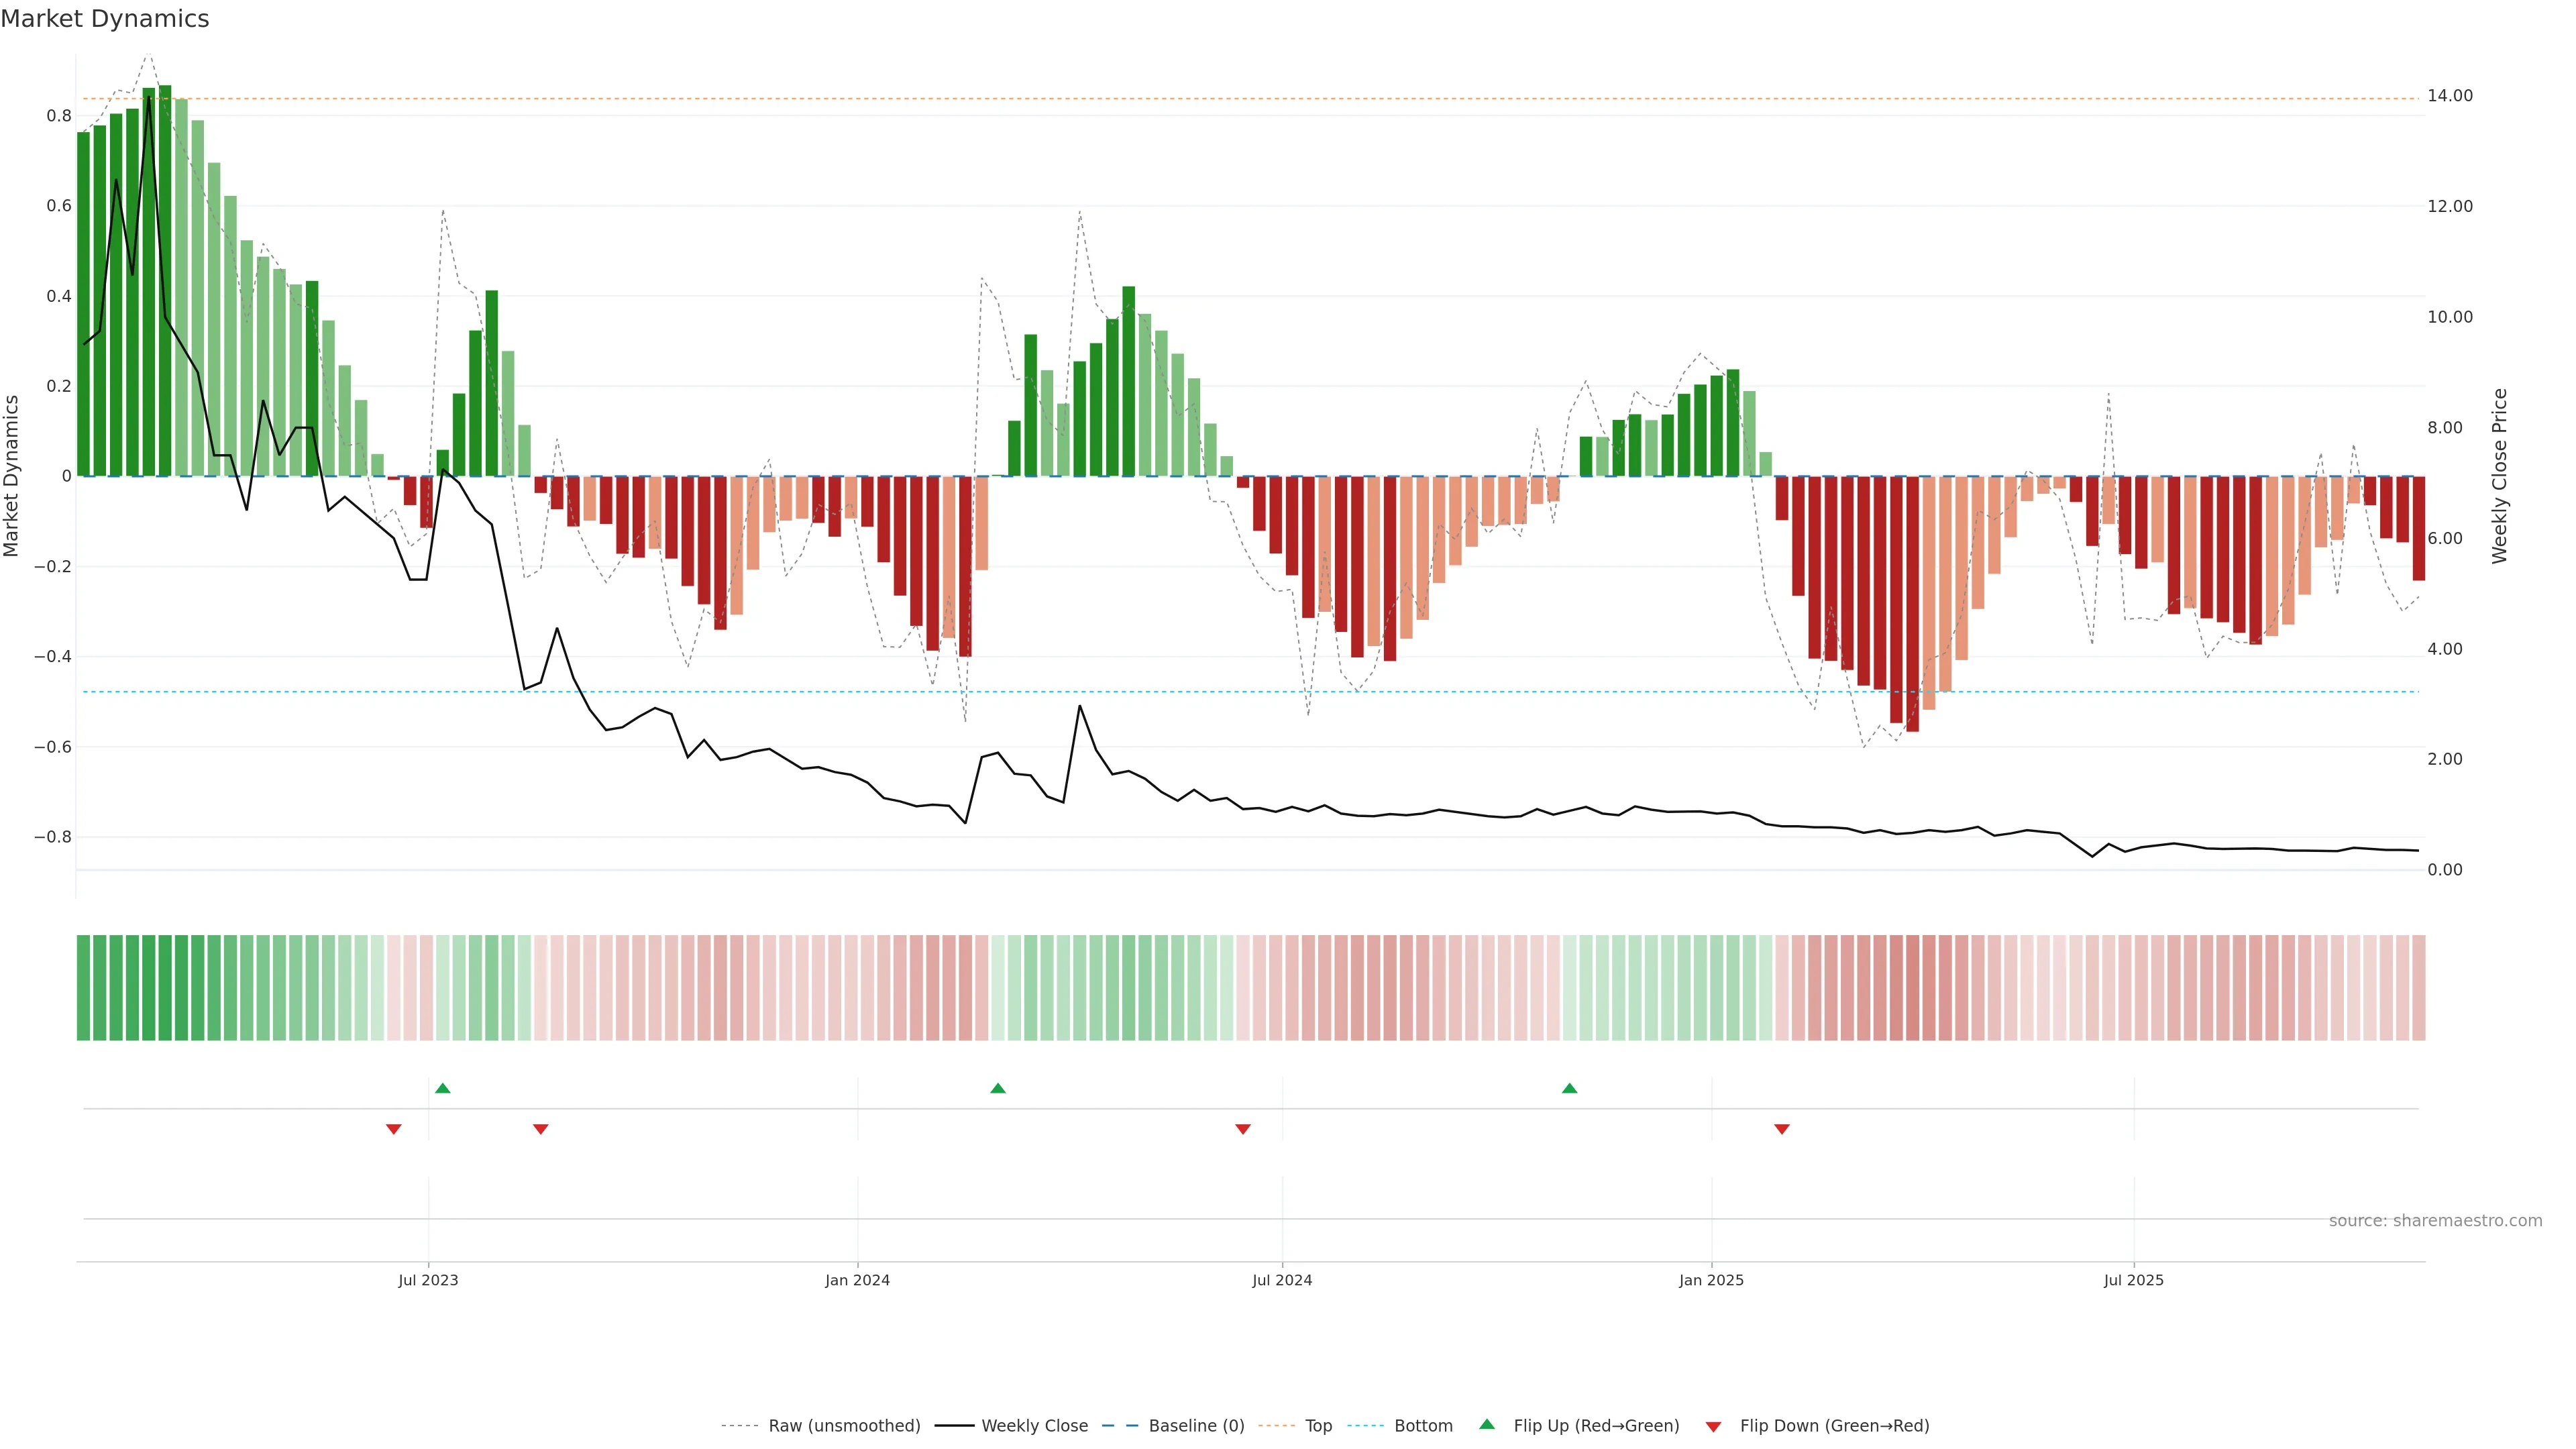Toggle the Baseline (0) legend entry
Image resolution: width=2576 pixels, height=1449 pixels.
[x=1196, y=1426]
